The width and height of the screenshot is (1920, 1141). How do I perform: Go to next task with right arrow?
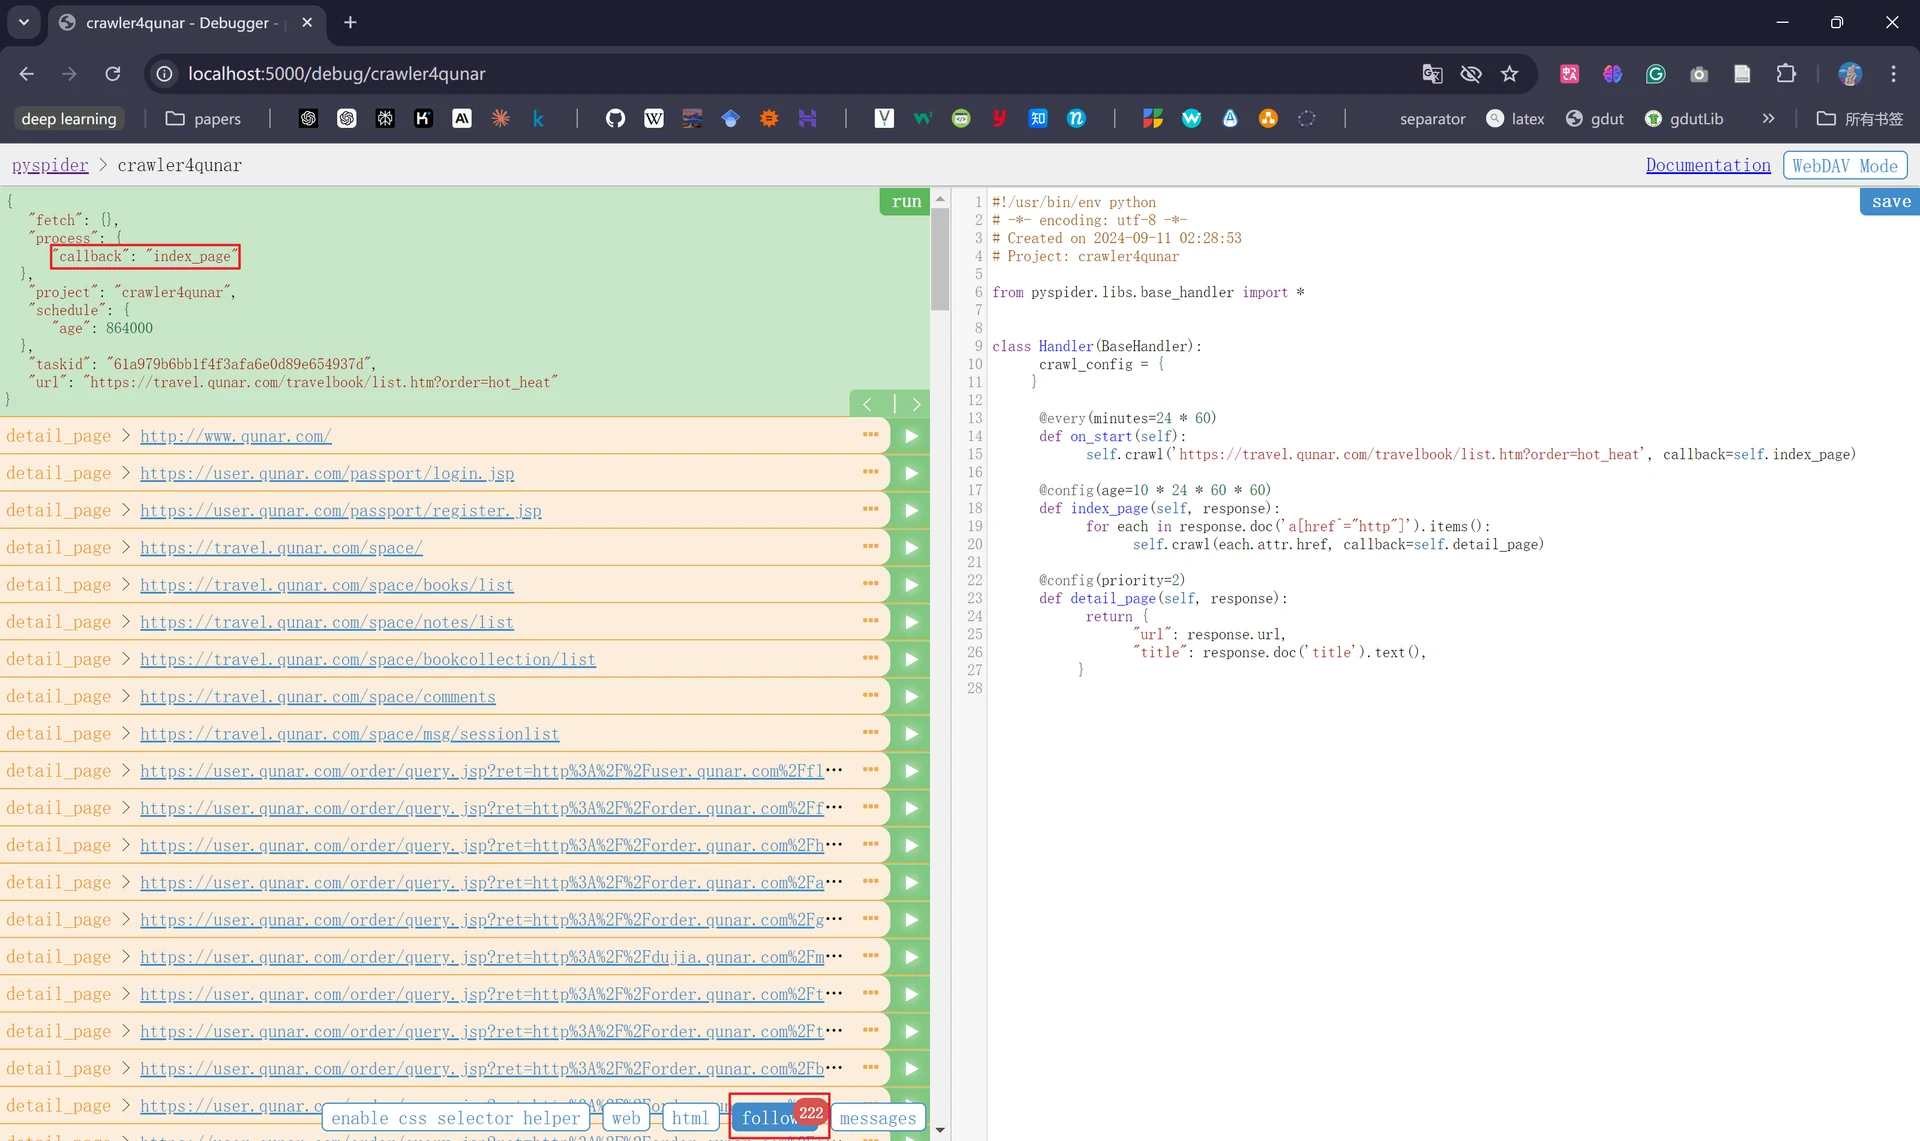915,404
